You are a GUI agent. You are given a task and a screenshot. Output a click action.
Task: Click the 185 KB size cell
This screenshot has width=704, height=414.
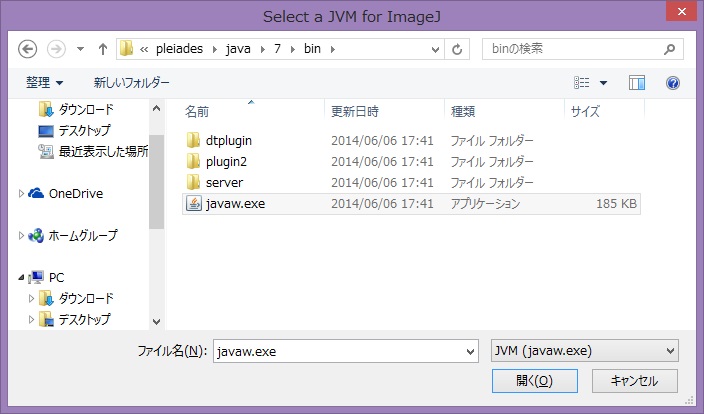pos(616,204)
